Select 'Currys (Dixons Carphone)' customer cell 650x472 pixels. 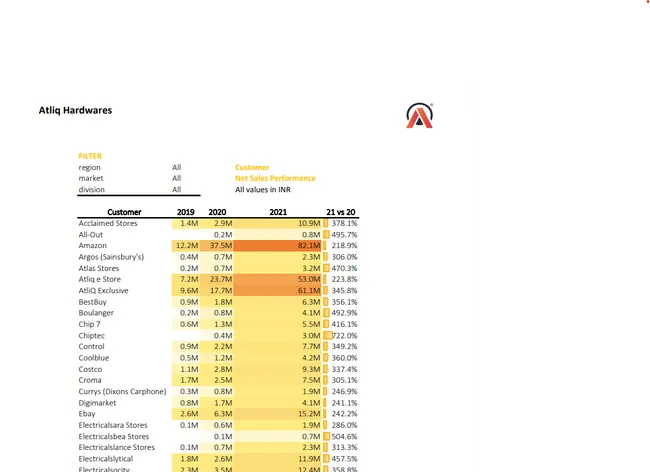click(x=122, y=391)
